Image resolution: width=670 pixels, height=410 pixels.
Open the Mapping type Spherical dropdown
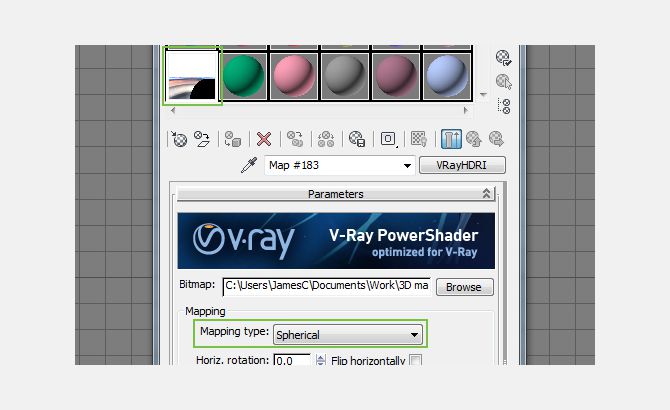point(347,335)
